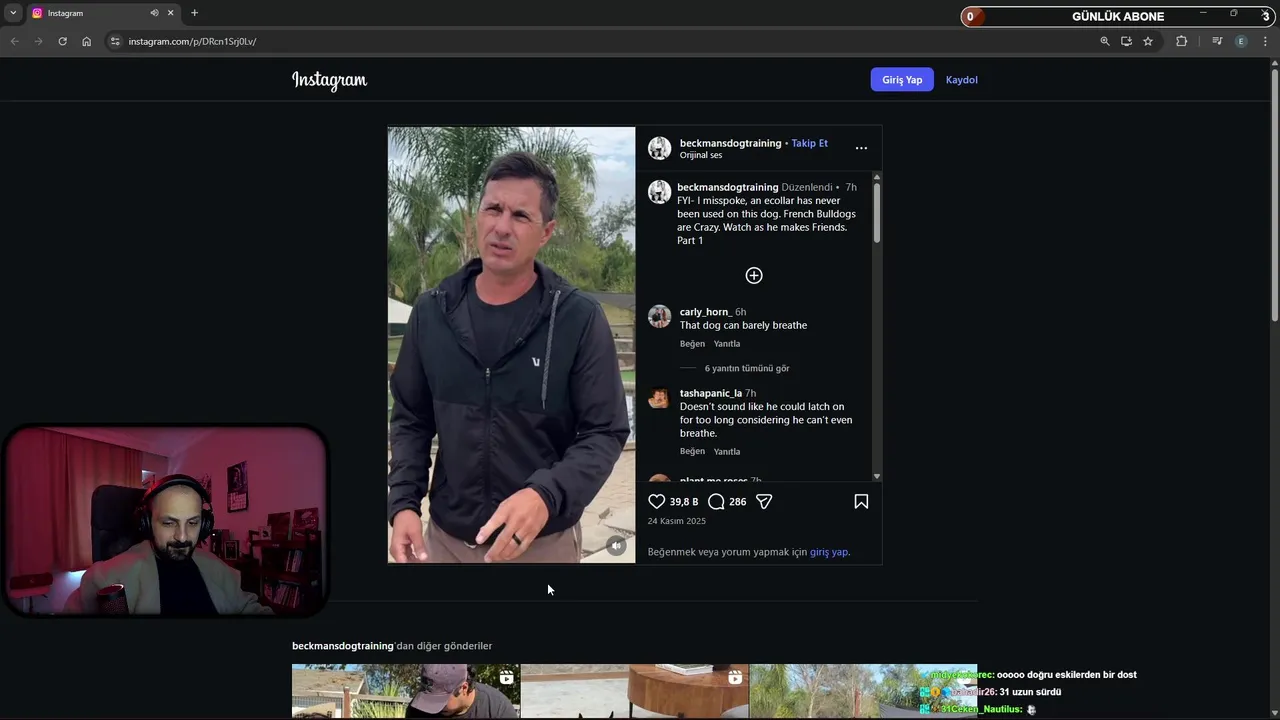Viewport: 1280px width, 720px height.
Task: Open carly_horn_ profile avatar
Action: (659, 316)
